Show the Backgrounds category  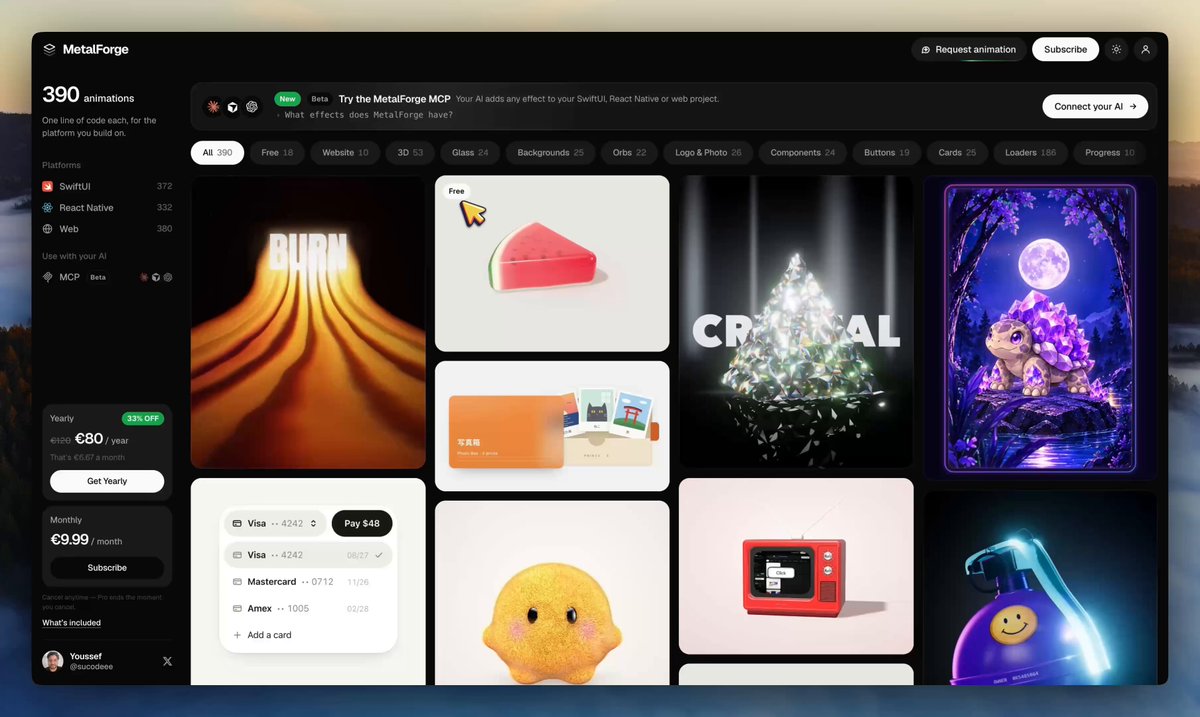pos(550,153)
